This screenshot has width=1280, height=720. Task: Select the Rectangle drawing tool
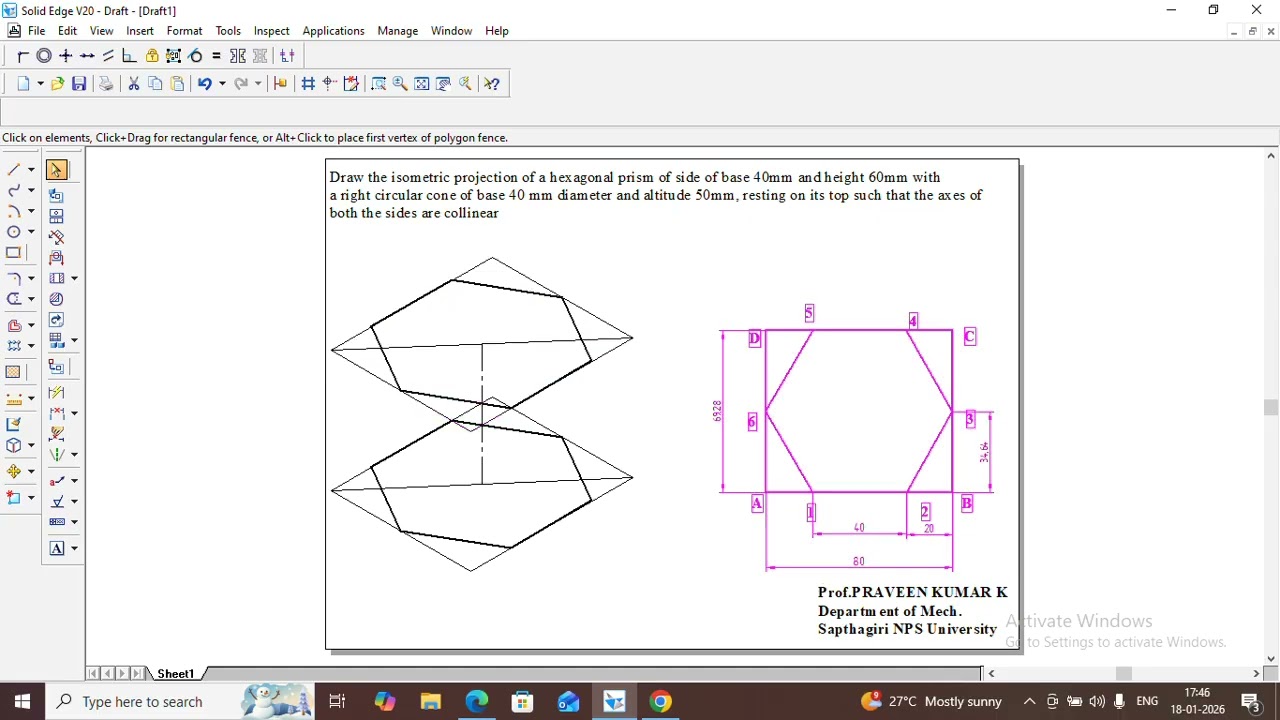[x=13, y=253]
